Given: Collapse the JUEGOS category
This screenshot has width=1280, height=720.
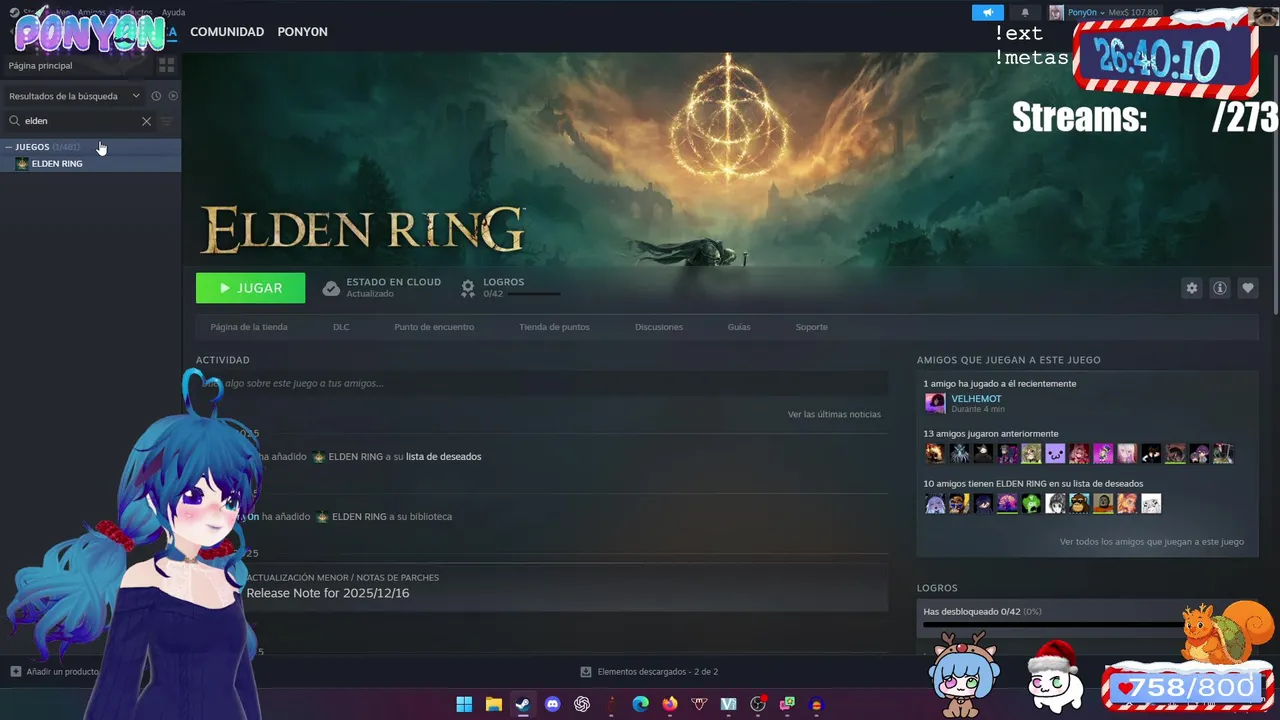Looking at the screenshot, I should pos(8,147).
